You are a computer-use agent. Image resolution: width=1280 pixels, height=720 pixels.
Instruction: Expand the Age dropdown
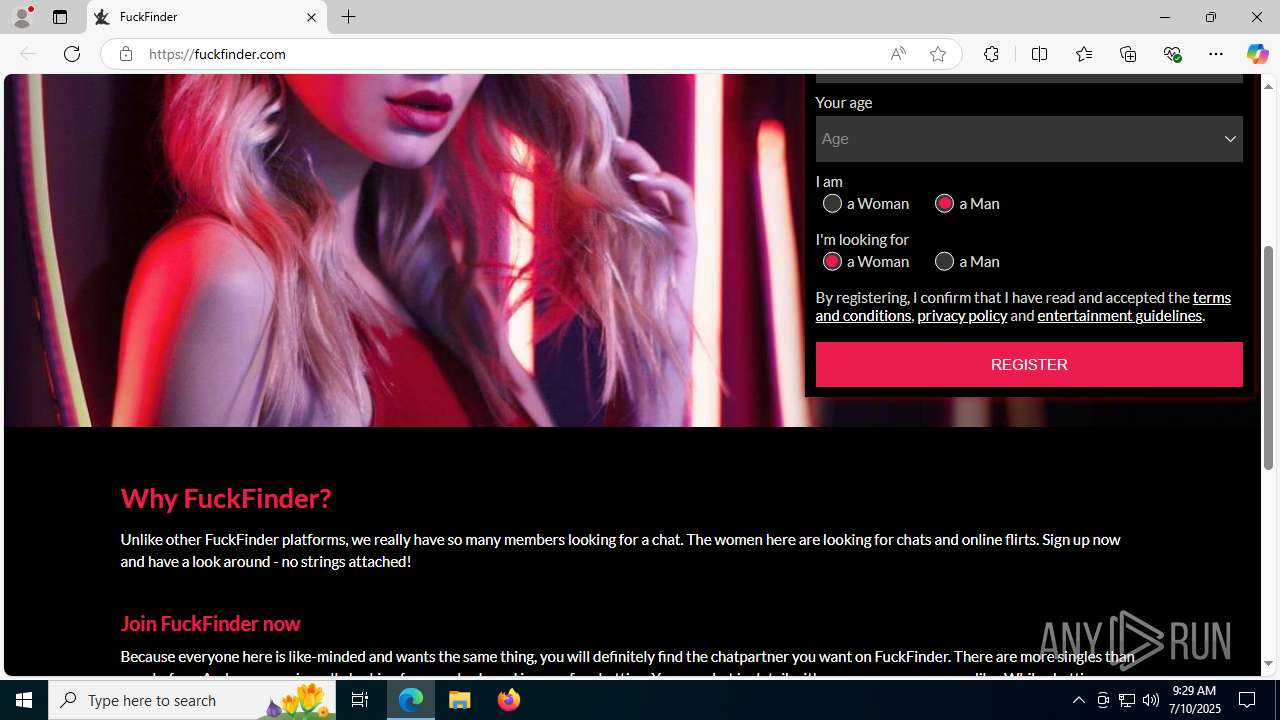point(1029,139)
